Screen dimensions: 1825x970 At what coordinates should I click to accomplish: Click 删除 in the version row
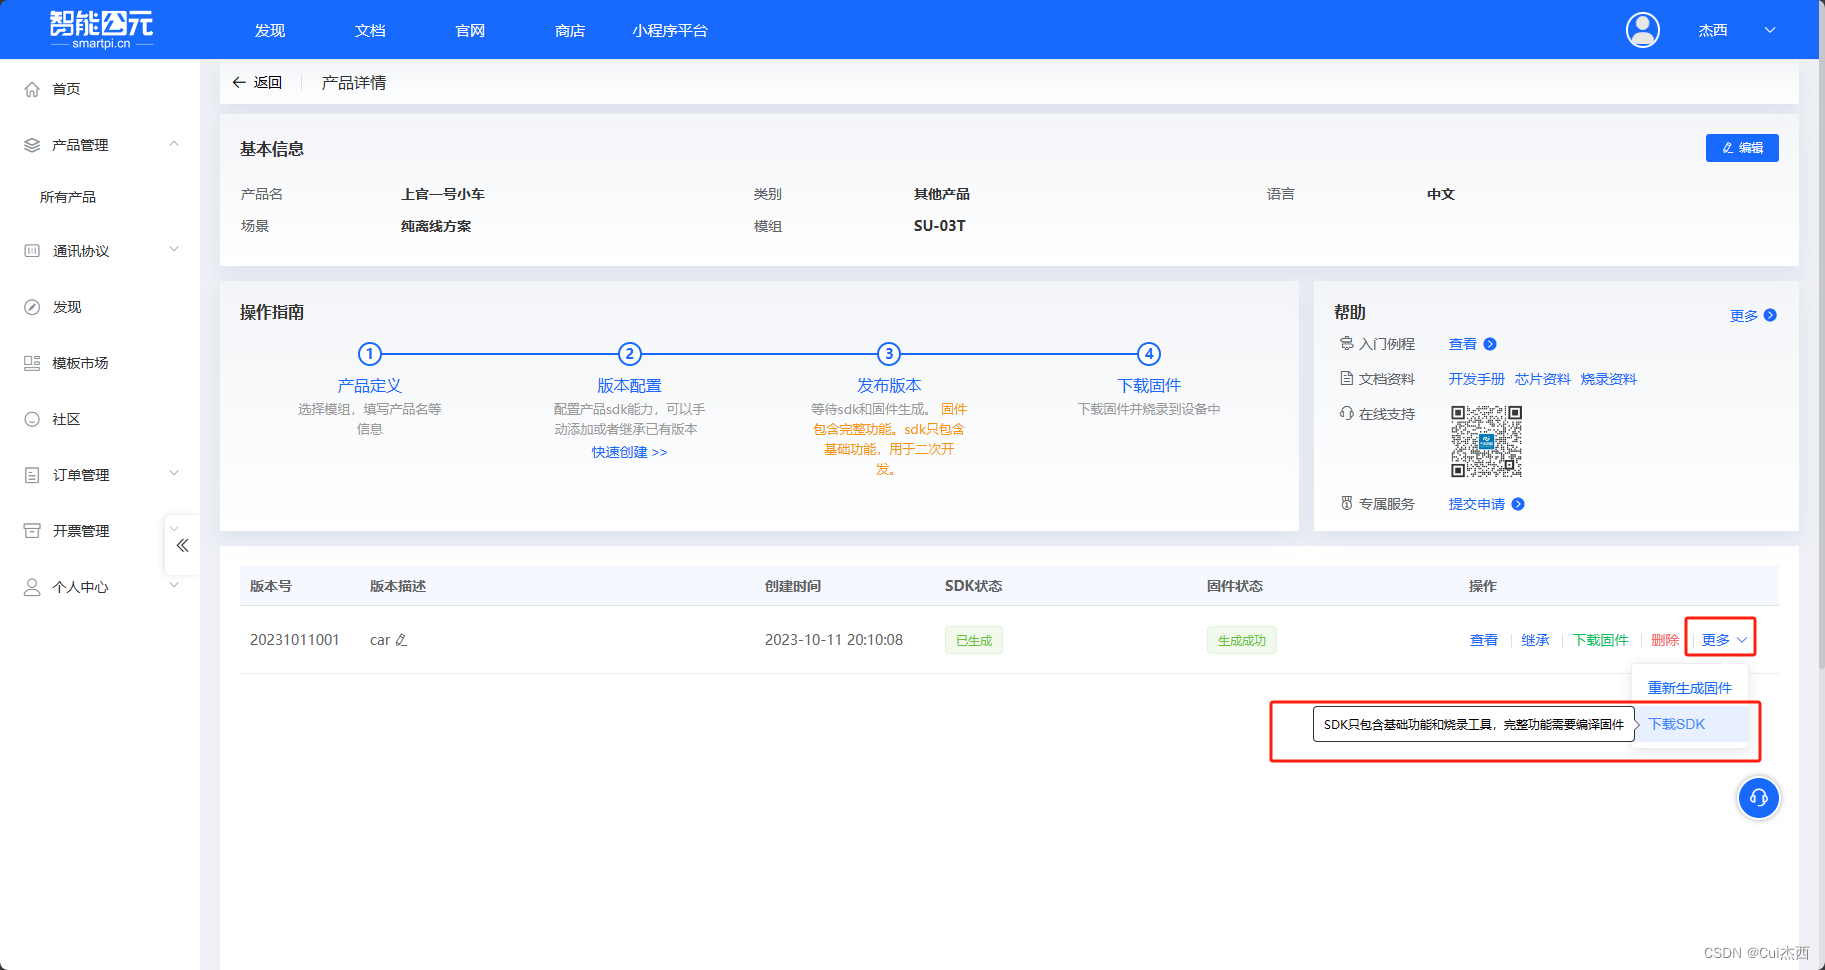(x=1665, y=640)
